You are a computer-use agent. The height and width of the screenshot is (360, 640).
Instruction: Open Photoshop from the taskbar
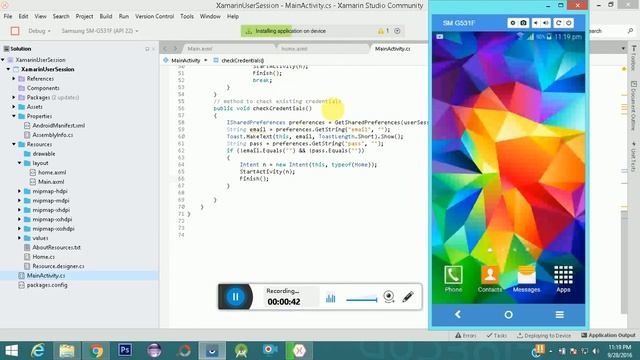coord(125,350)
